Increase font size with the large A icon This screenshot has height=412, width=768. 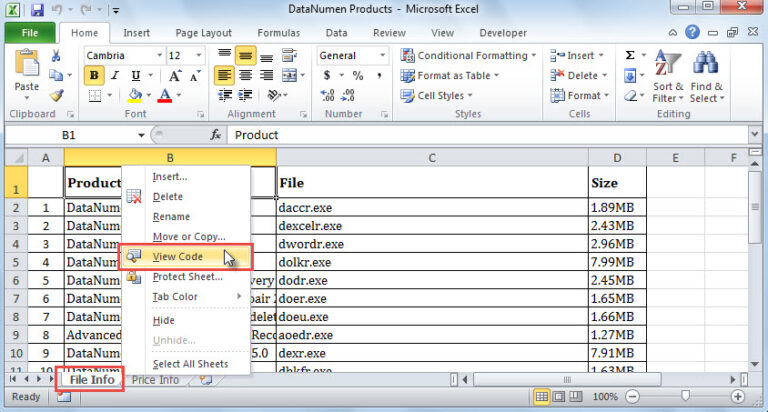(x=175, y=75)
